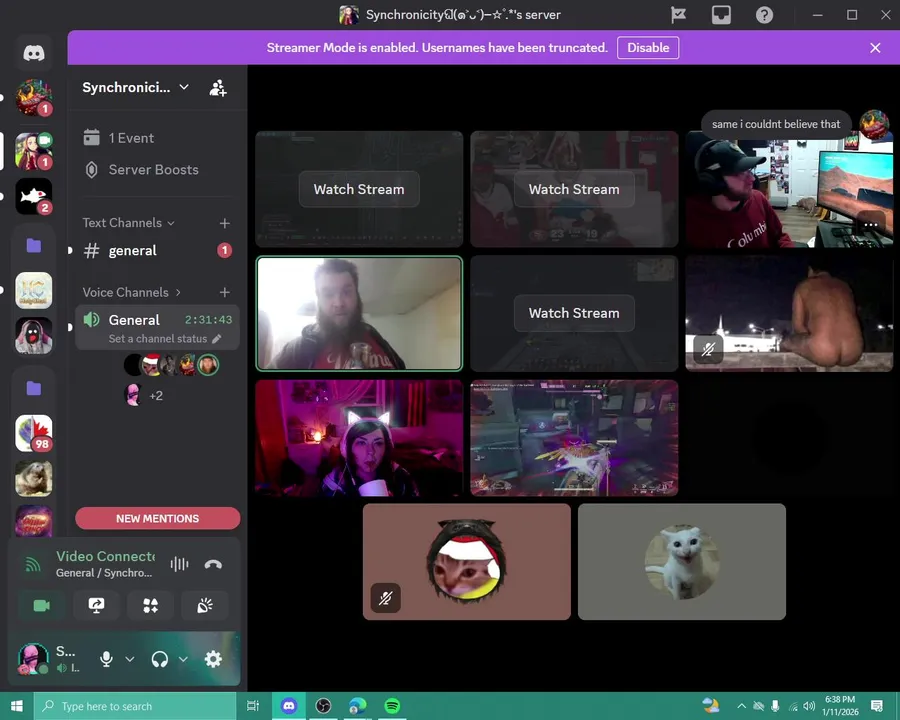Disable Streamer Mode
Viewport: 900px width, 720px height.
pos(648,48)
